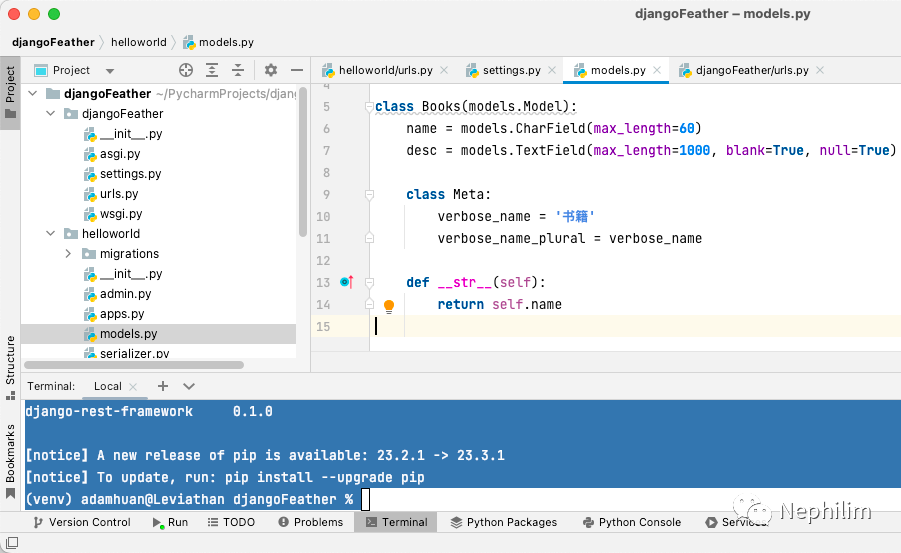Image resolution: width=901 pixels, height=553 pixels.
Task: Fold the class Books code block
Action: pyautogui.click(x=369, y=106)
